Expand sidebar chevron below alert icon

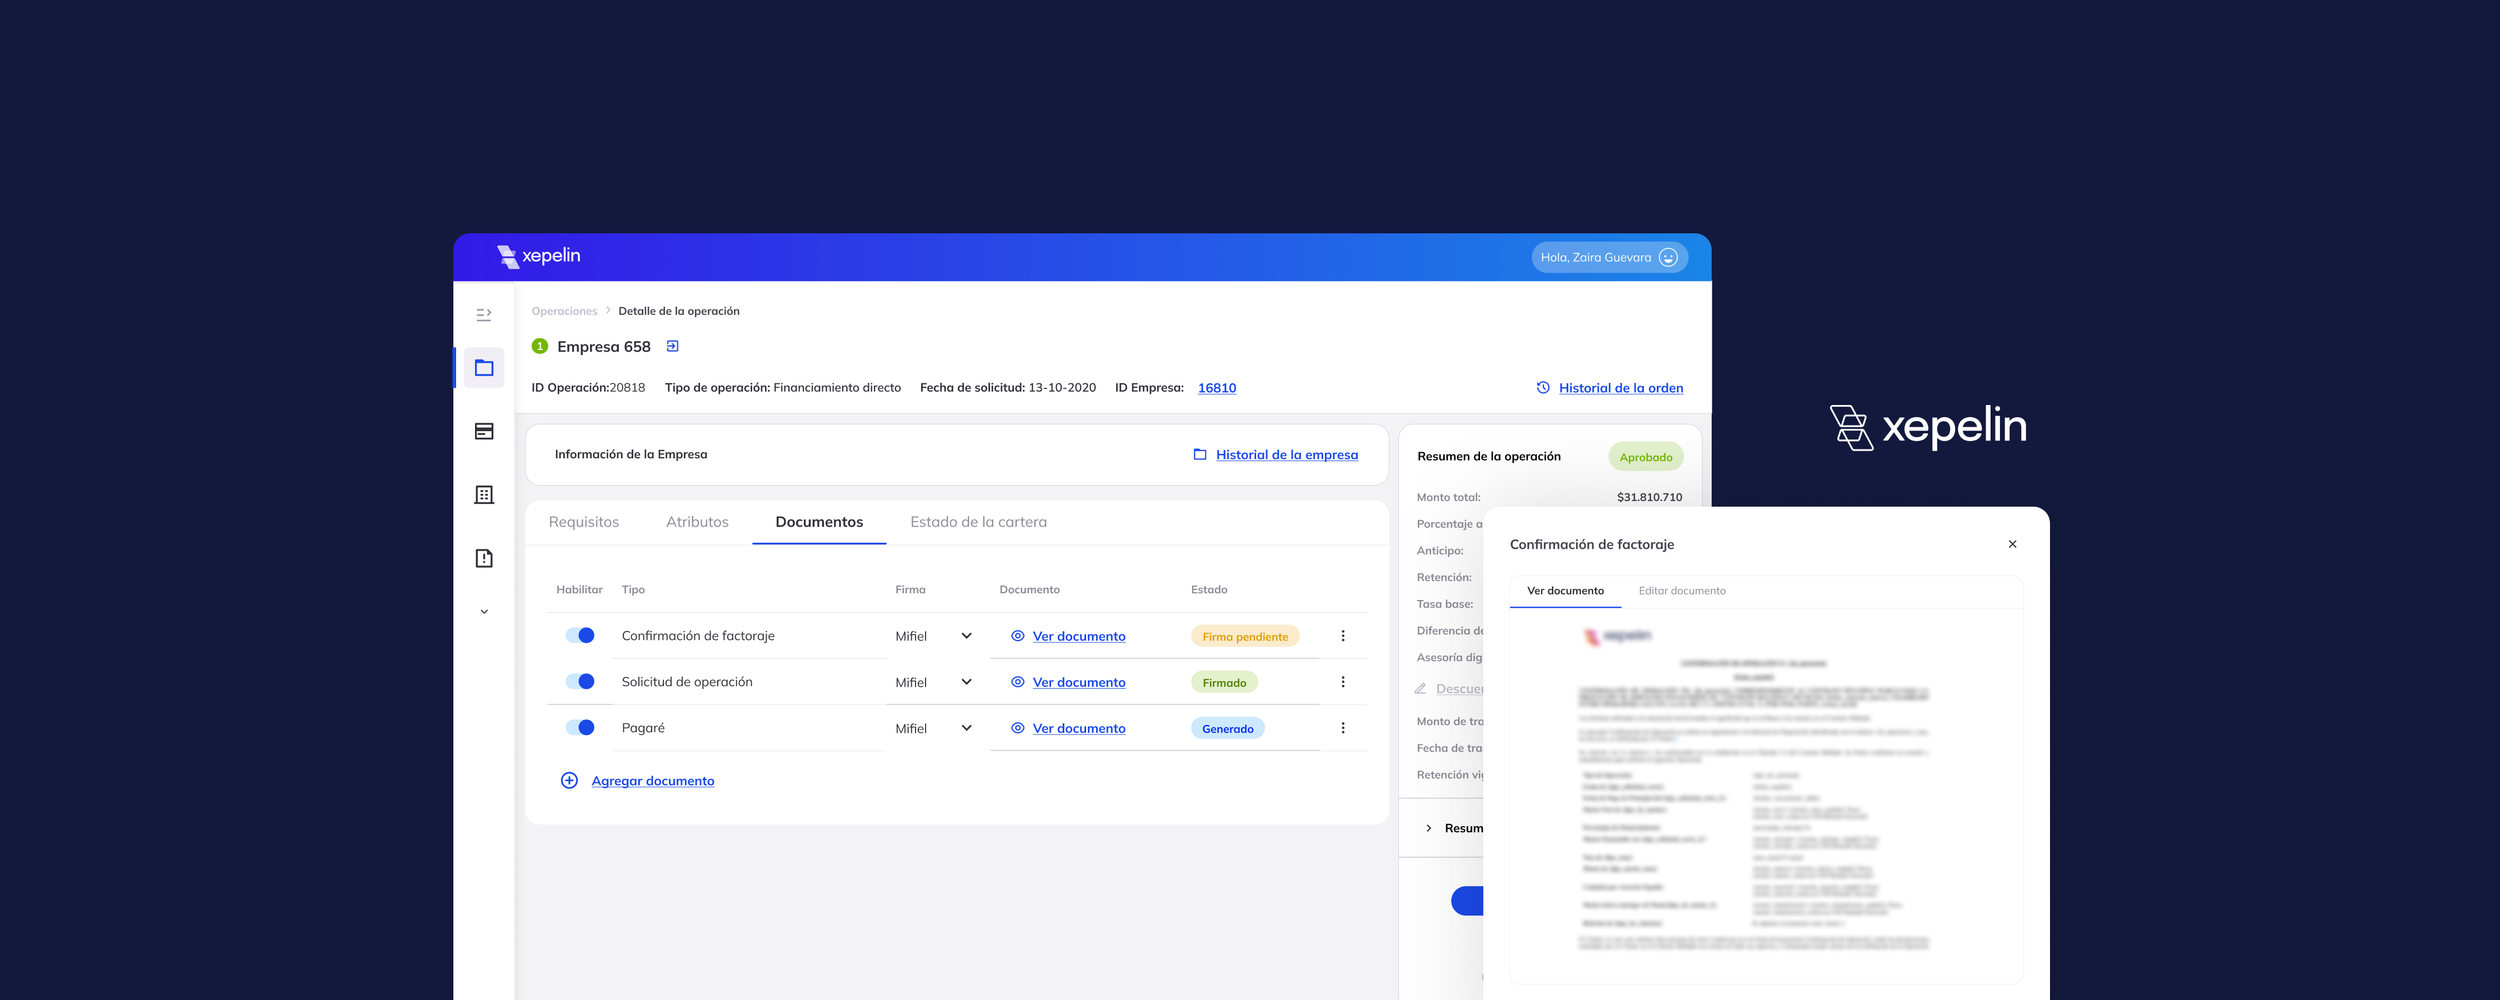click(x=484, y=612)
